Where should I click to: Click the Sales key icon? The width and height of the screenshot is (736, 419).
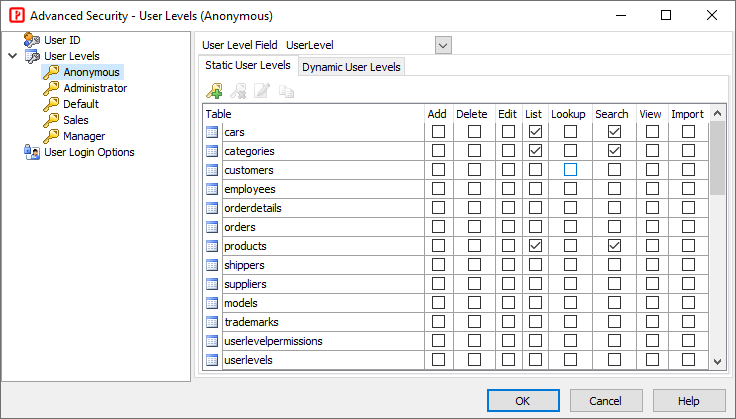51,120
